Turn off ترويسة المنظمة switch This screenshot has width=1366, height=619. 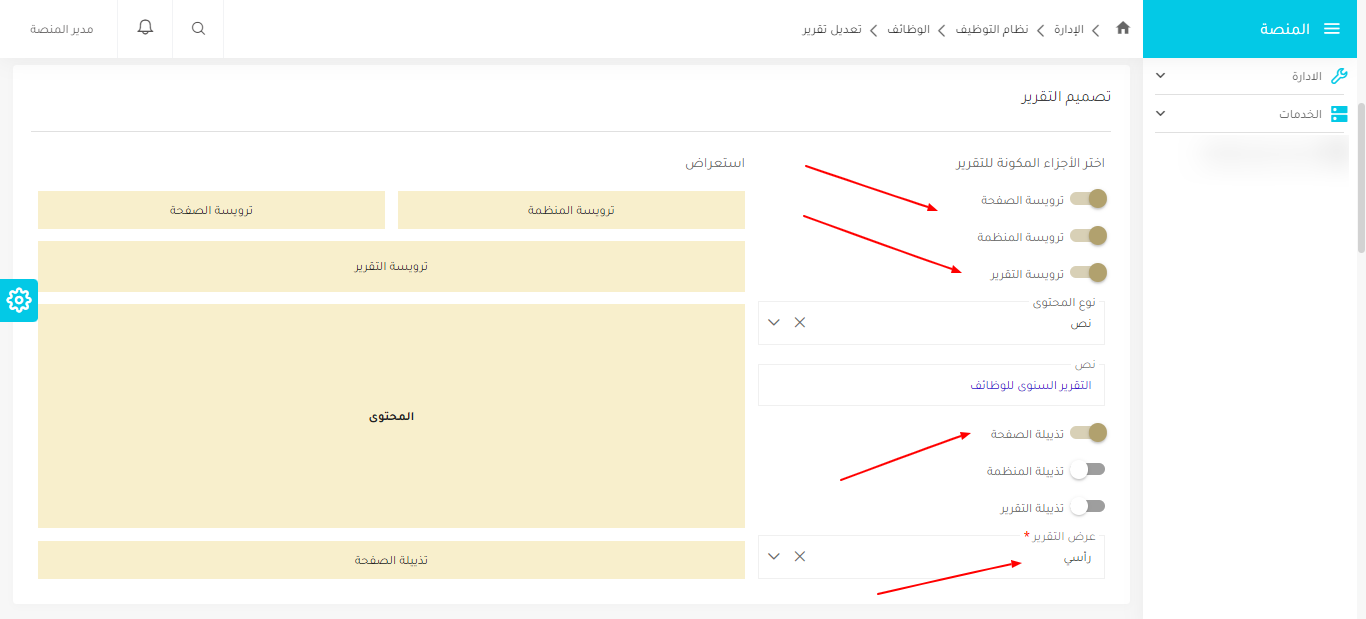(1088, 236)
